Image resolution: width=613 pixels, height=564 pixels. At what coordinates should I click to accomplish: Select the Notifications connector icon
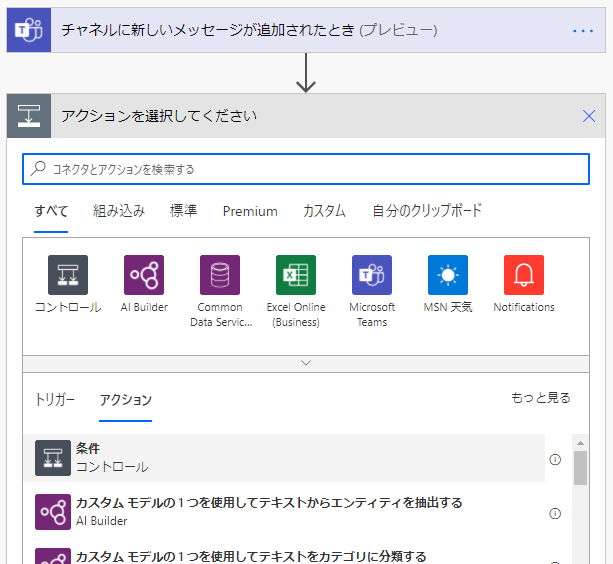pos(524,275)
